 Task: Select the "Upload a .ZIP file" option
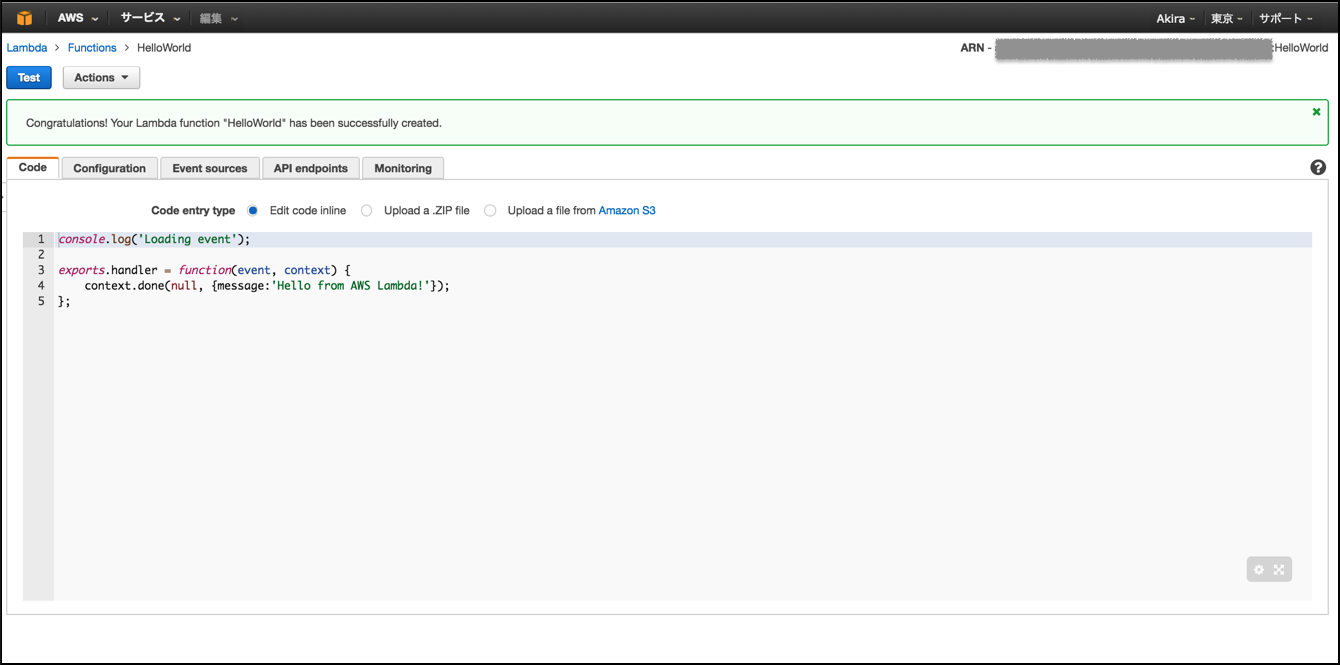click(366, 210)
